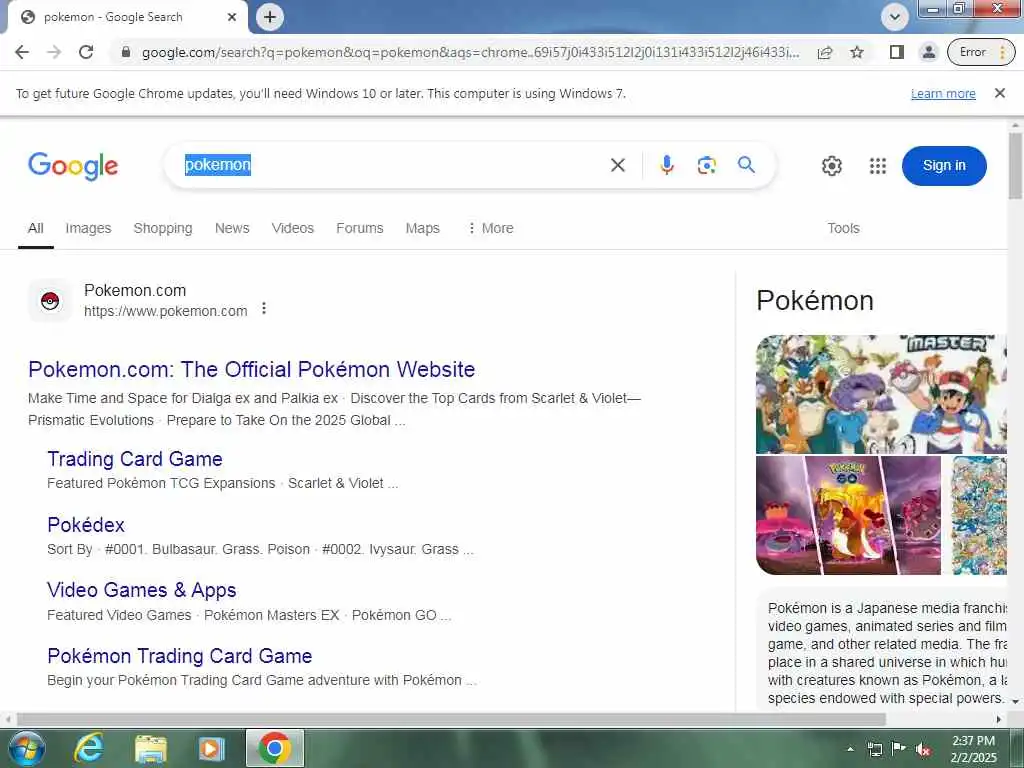Open the Windows Start menu
Viewport: 1024px width, 768px height.
coord(25,748)
